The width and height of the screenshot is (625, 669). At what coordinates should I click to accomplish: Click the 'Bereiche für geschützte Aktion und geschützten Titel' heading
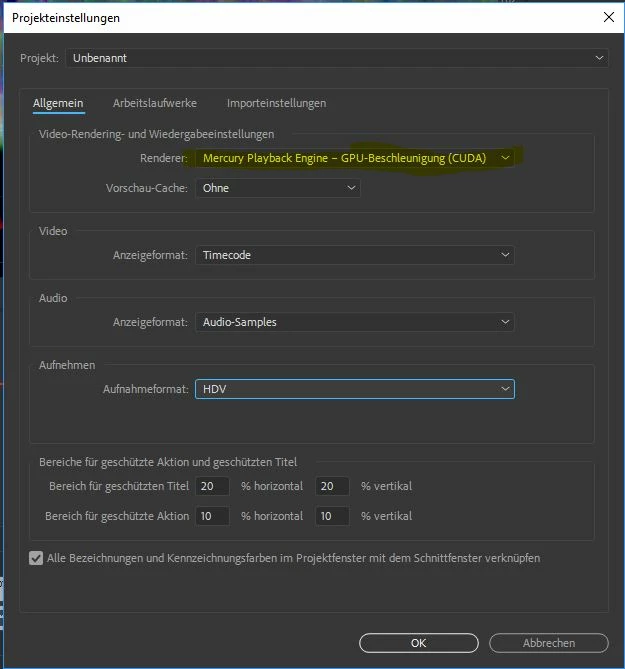click(x=168, y=462)
